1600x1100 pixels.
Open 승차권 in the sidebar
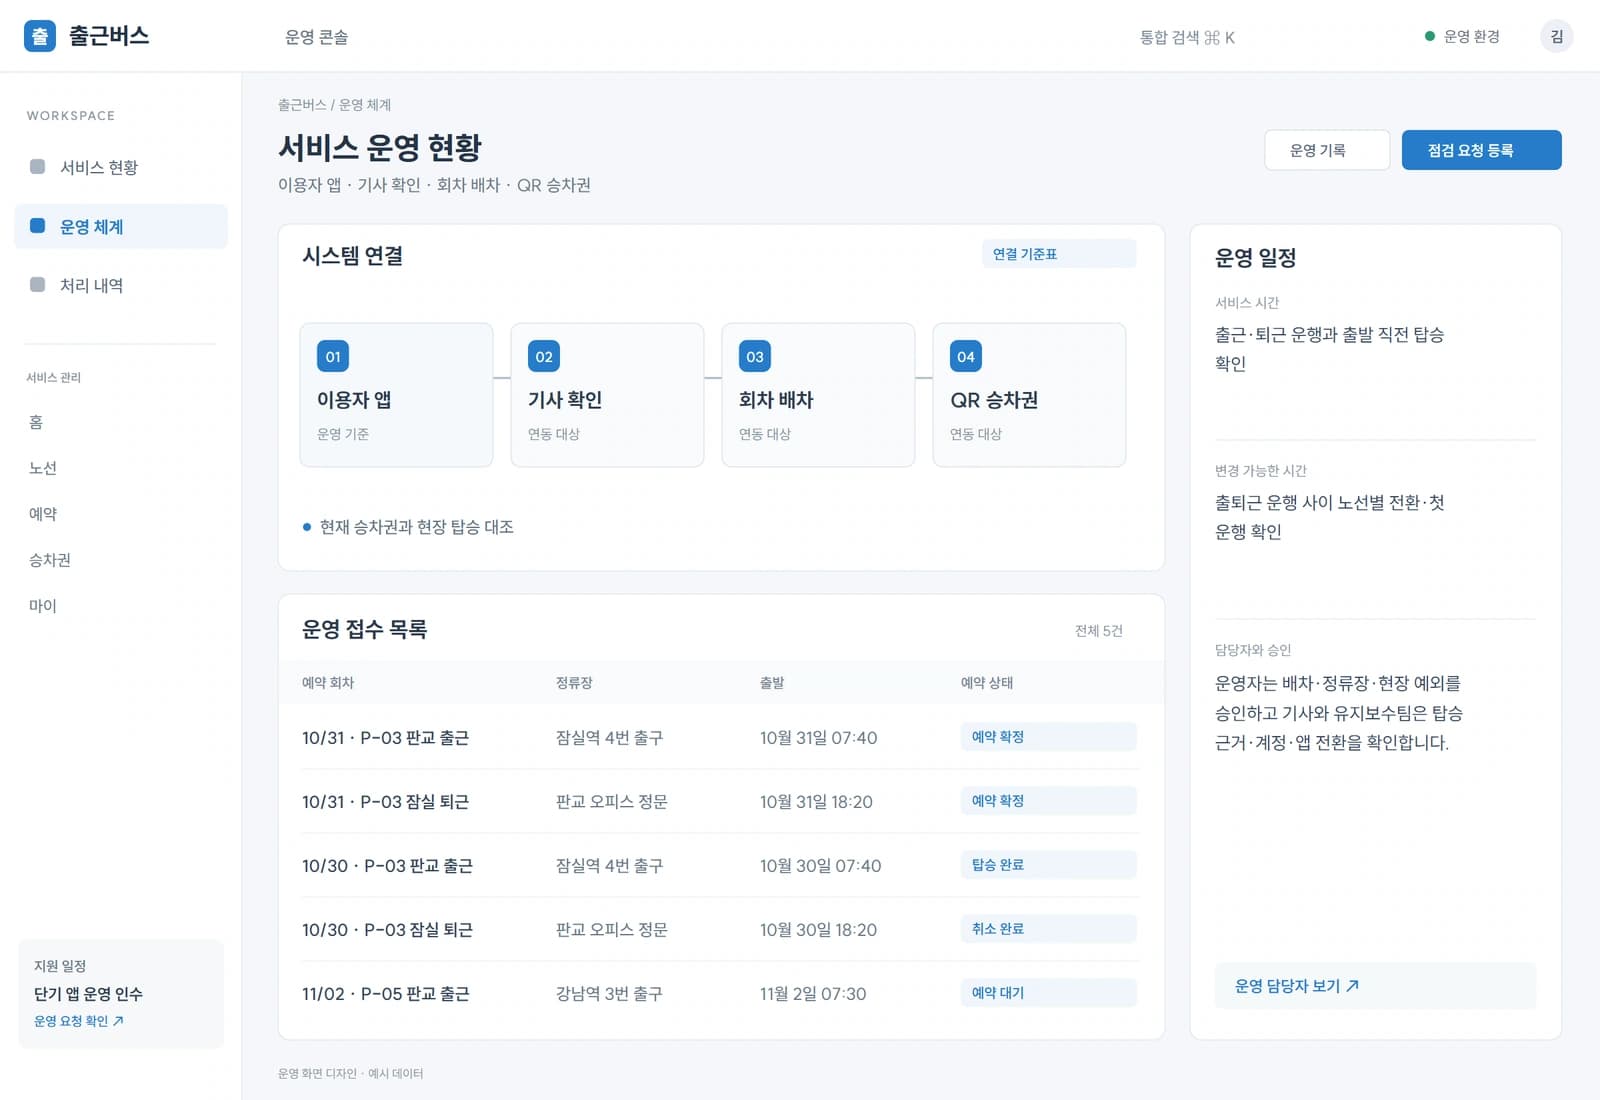tap(50, 560)
